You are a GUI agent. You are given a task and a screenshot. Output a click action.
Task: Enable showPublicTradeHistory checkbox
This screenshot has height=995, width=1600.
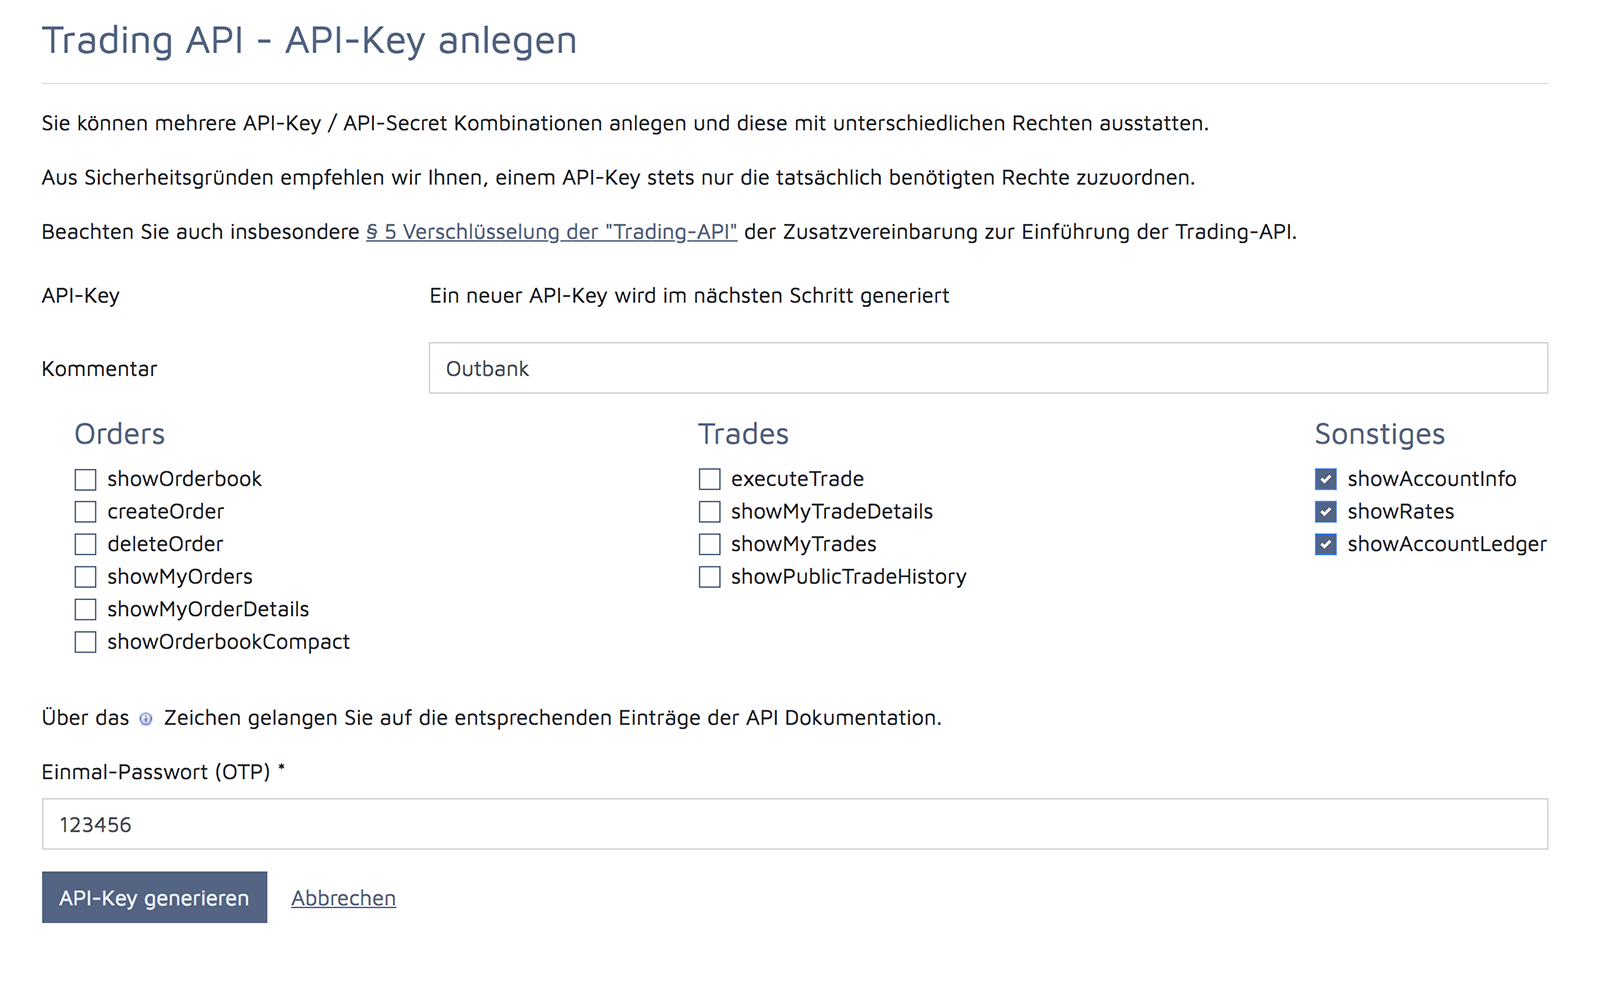(x=710, y=577)
